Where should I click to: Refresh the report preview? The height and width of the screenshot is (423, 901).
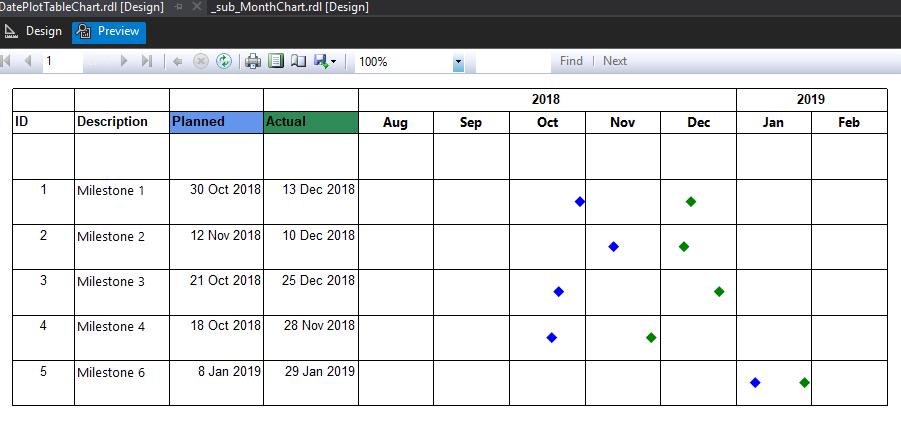coord(224,61)
